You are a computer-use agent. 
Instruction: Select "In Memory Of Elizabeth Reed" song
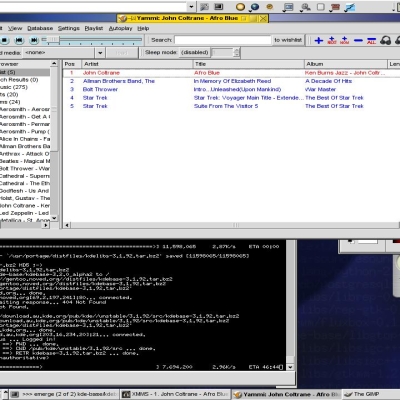[x=232, y=81]
